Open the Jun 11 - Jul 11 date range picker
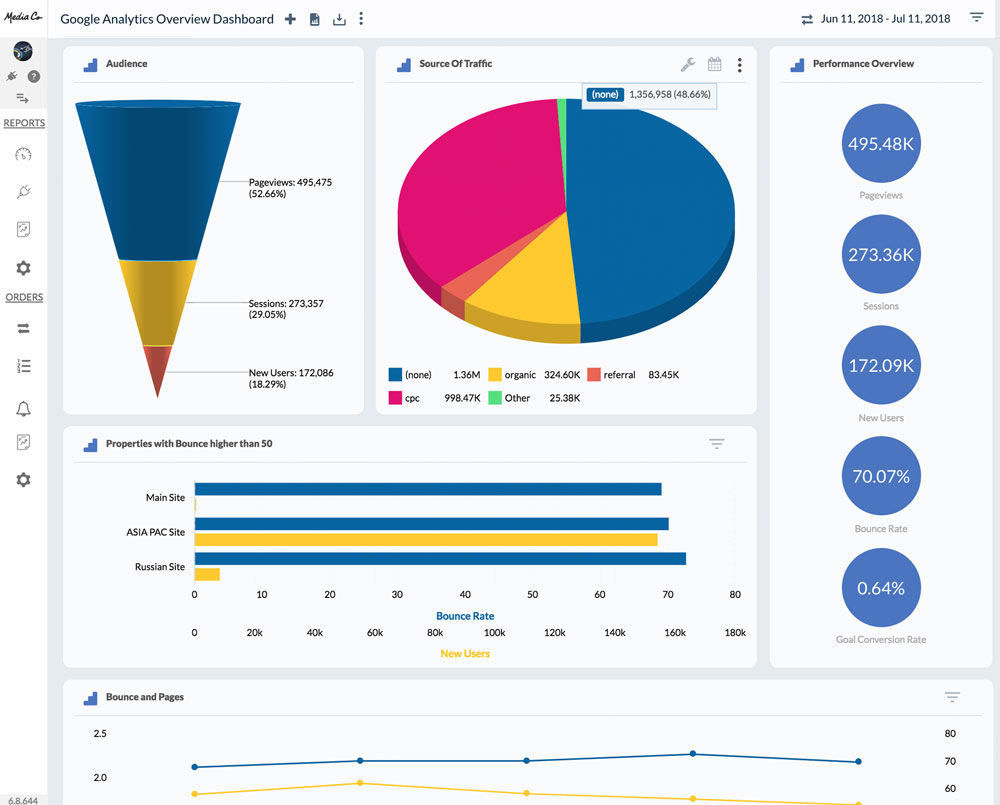Screen dimensions: 1000x805 pos(884,19)
